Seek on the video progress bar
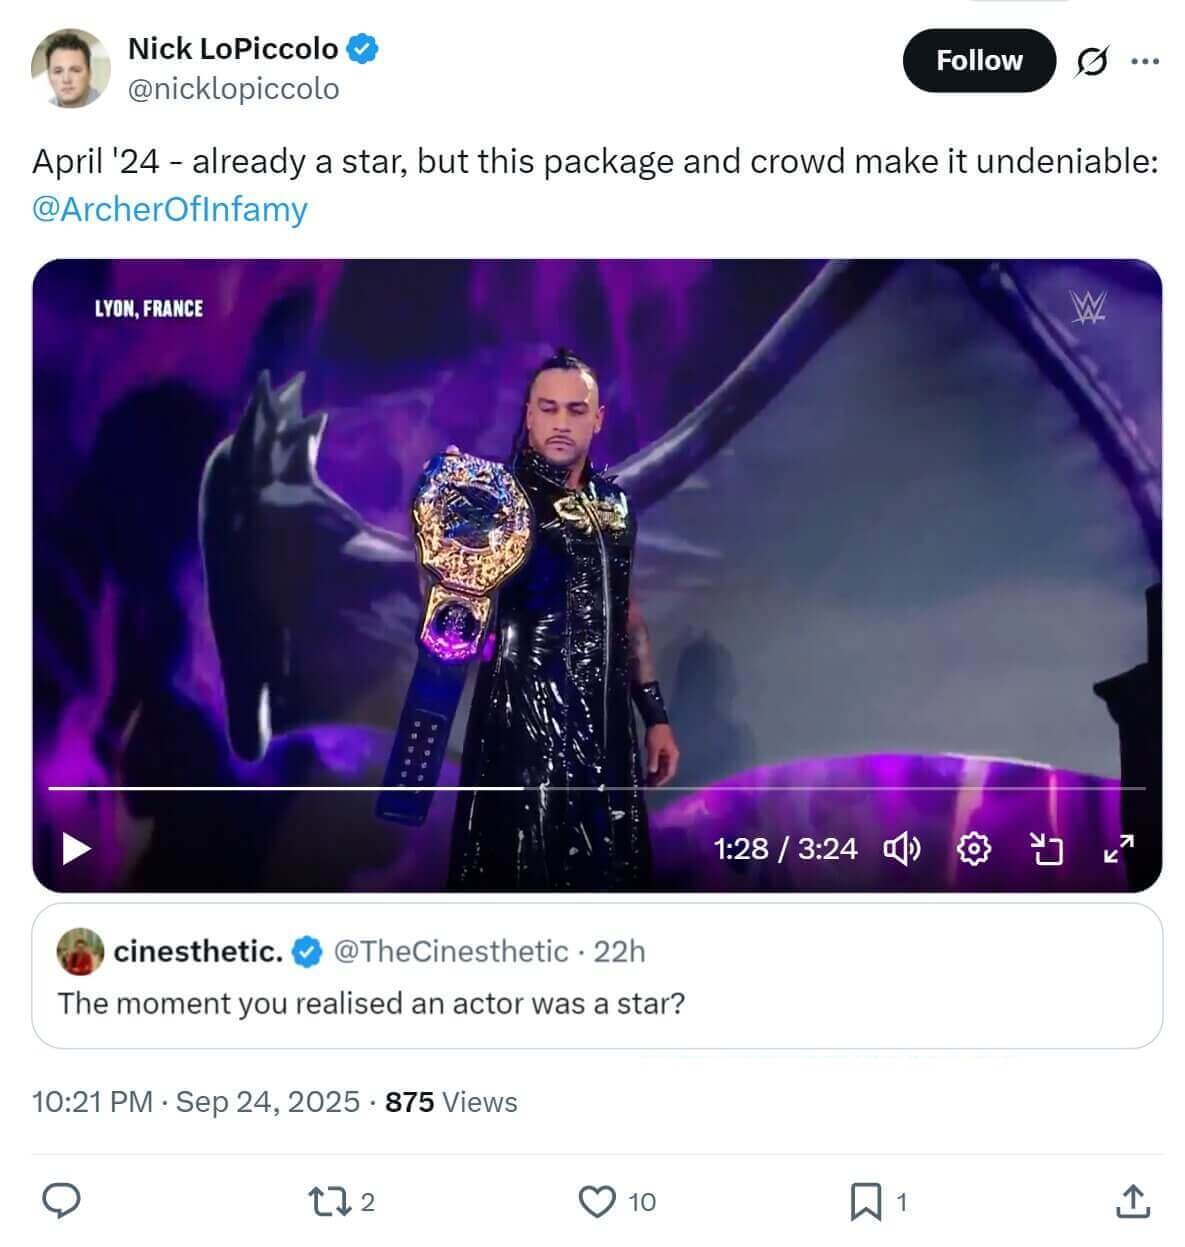Viewport: 1185px width, 1247px height. click(x=597, y=788)
